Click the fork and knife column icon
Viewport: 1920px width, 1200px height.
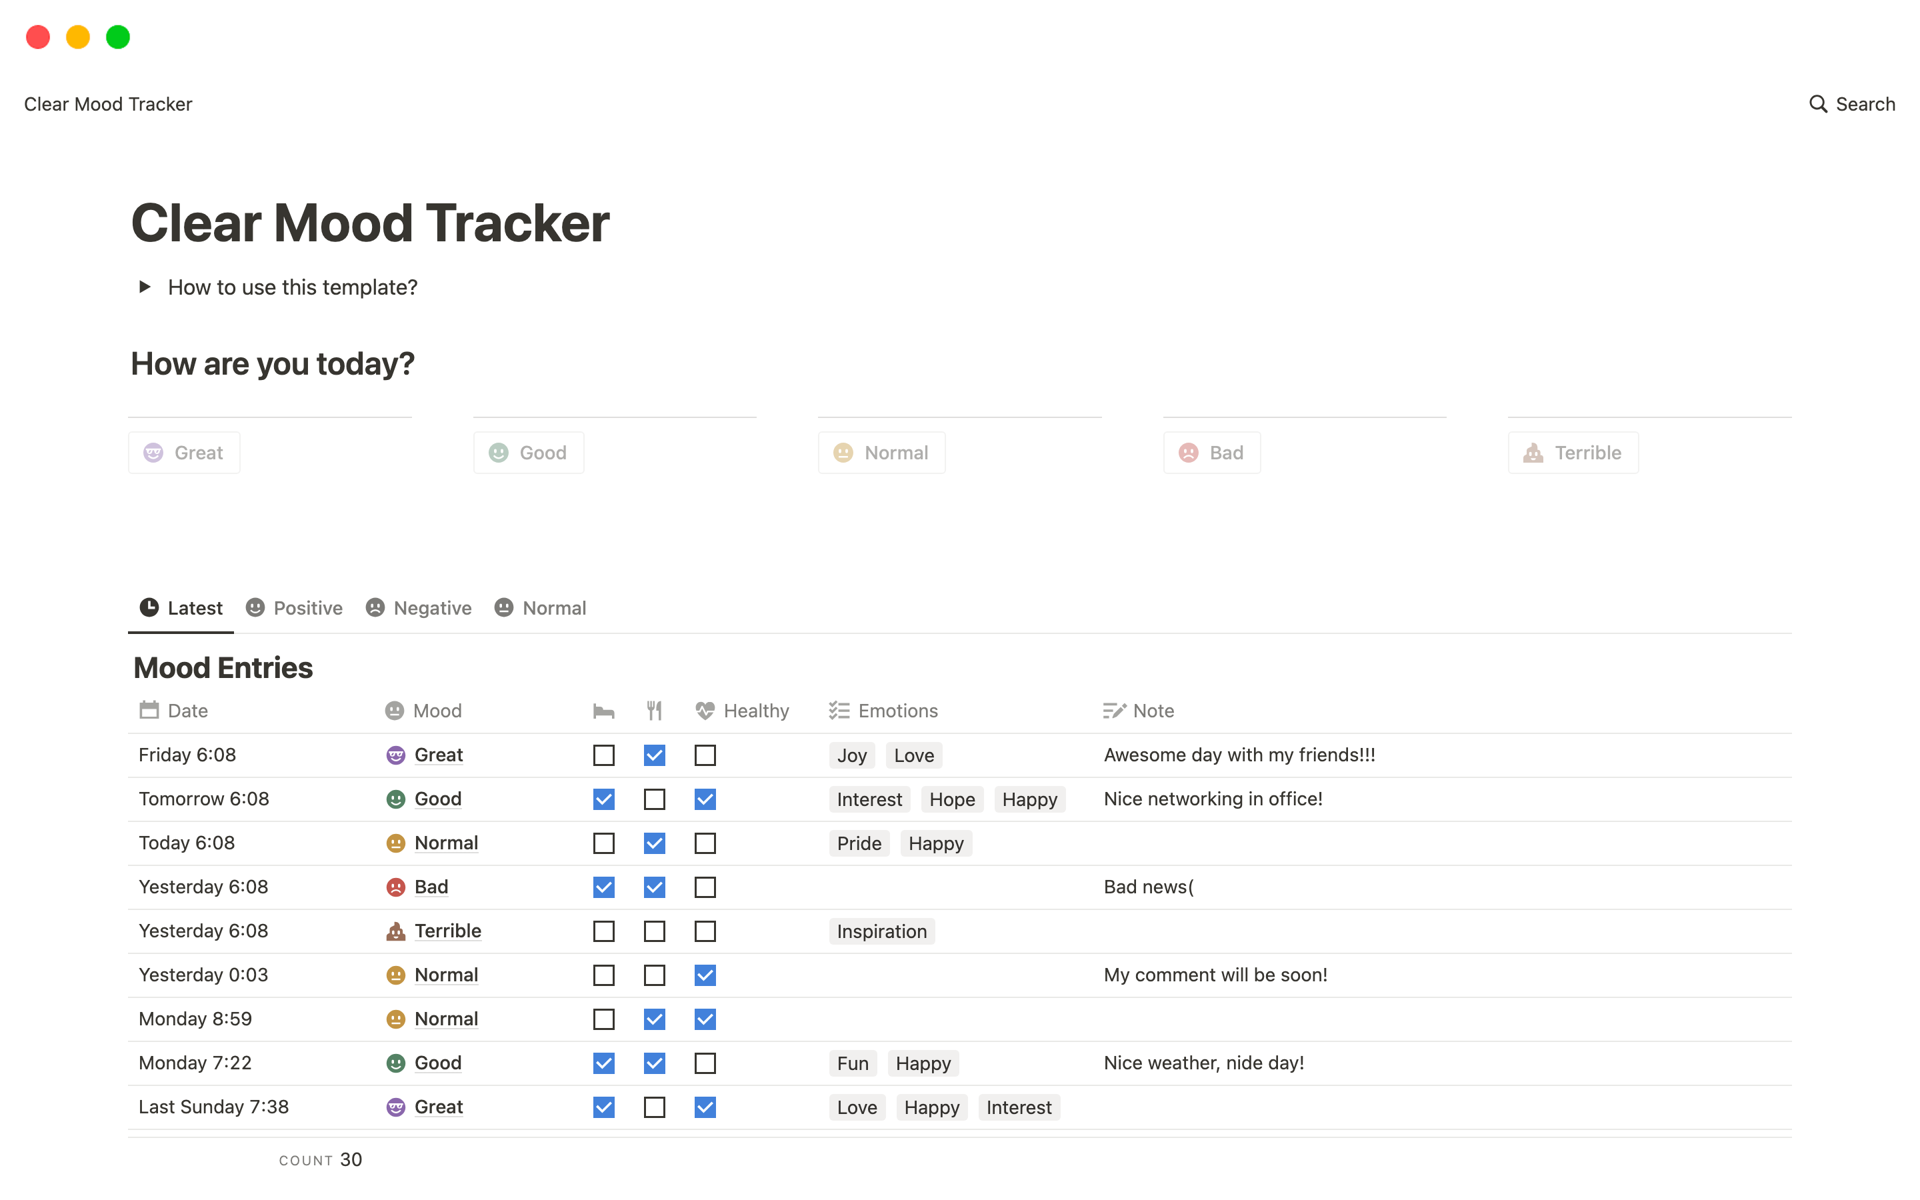(x=654, y=711)
